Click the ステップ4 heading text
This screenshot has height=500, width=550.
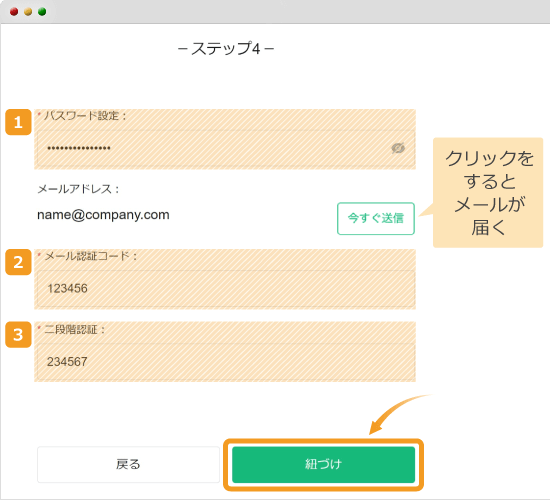click(226, 48)
